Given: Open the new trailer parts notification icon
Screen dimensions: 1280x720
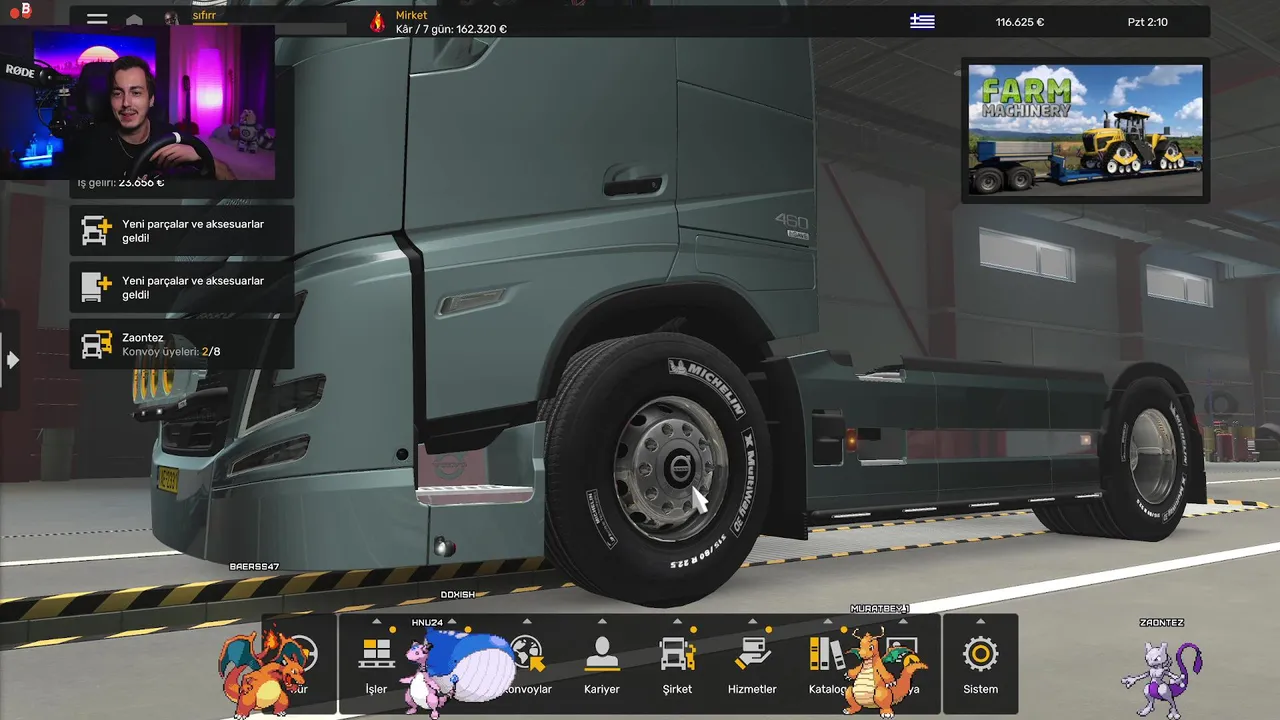Looking at the screenshot, I should tap(97, 288).
